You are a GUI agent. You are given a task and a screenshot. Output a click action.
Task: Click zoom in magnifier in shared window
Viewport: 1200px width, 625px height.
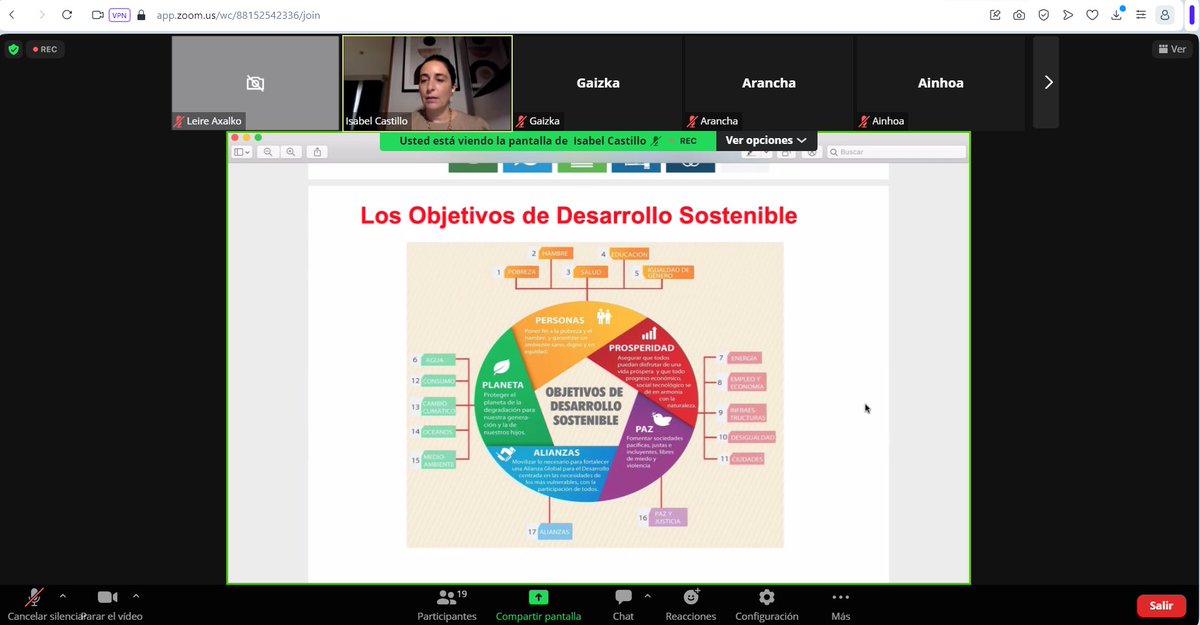pos(291,152)
